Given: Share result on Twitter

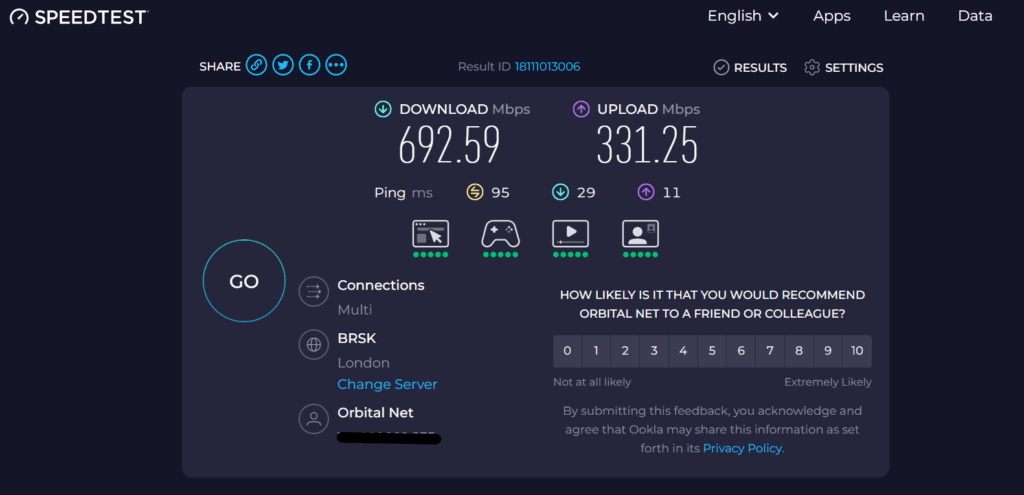Looking at the screenshot, I should click(283, 65).
